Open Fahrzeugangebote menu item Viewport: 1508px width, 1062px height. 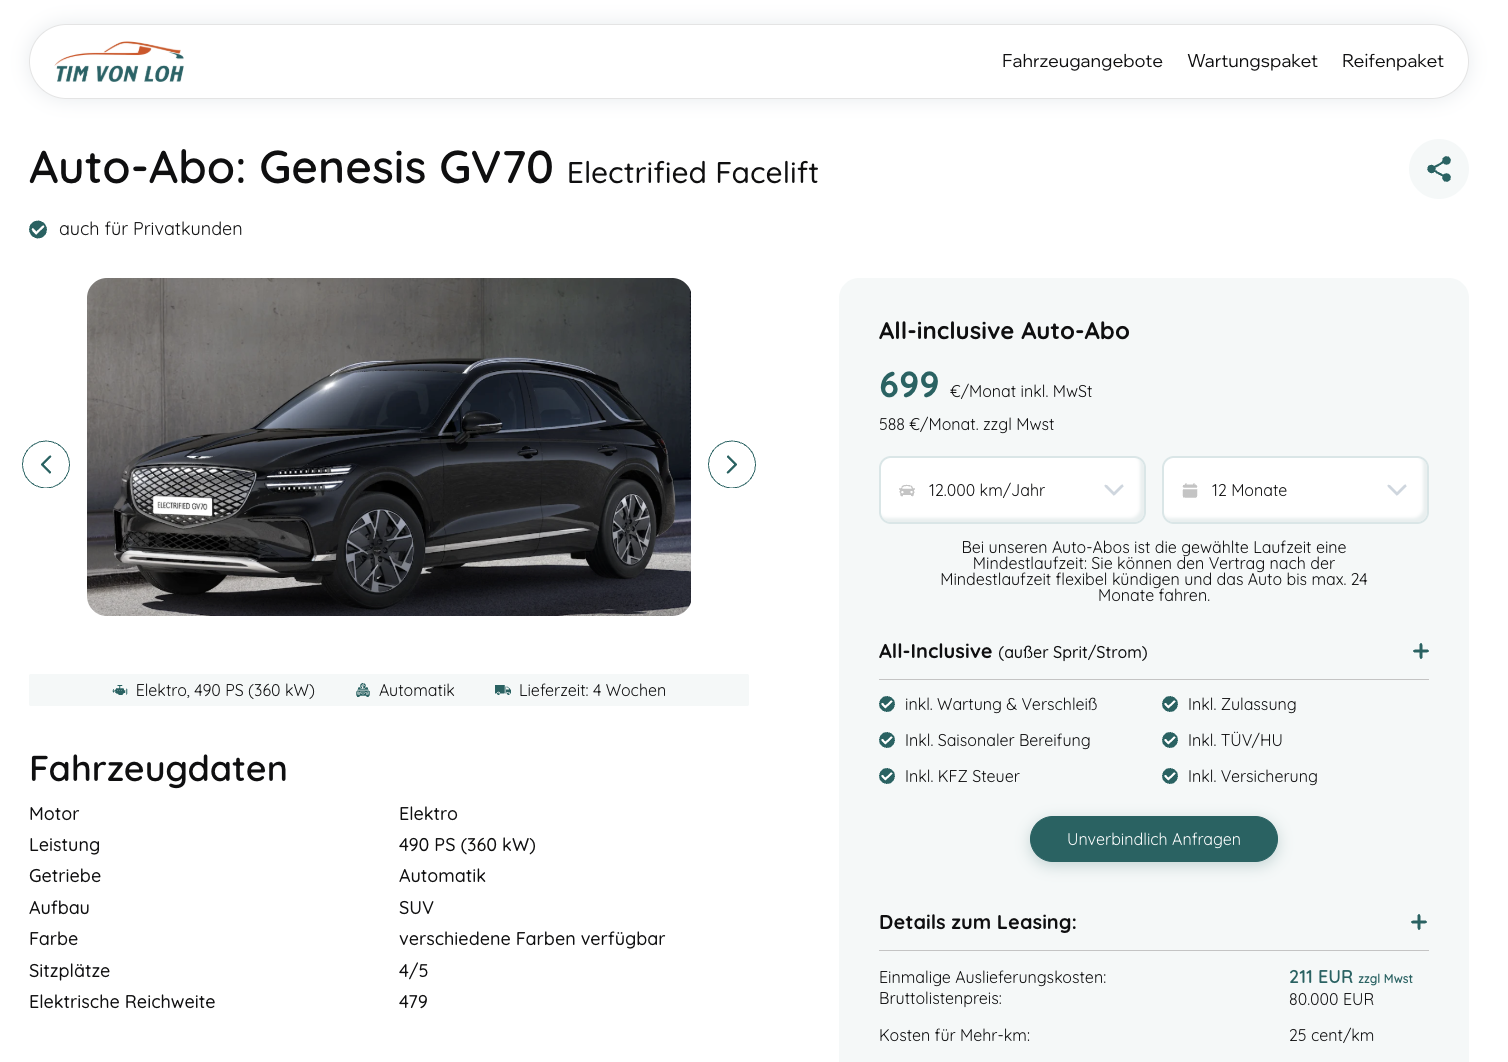1081,61
